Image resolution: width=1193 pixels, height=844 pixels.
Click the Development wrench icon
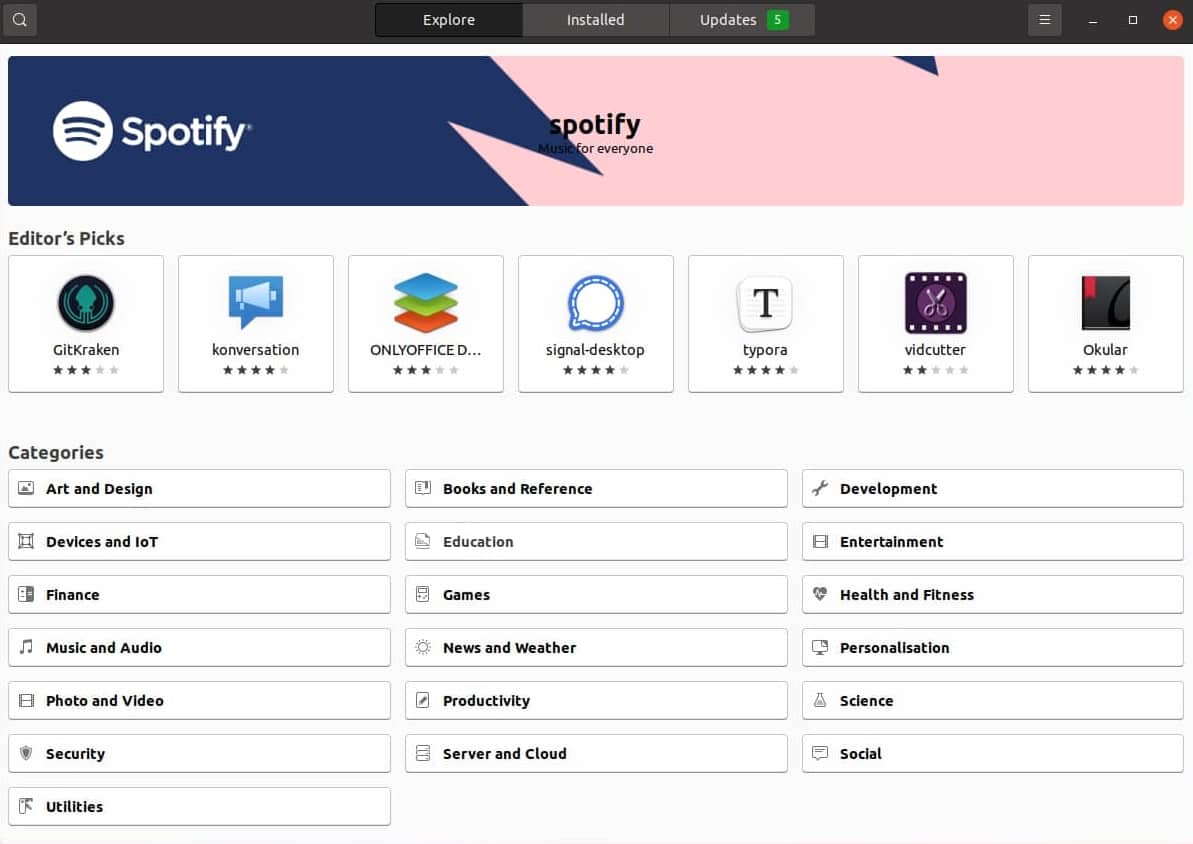point(820,488)
